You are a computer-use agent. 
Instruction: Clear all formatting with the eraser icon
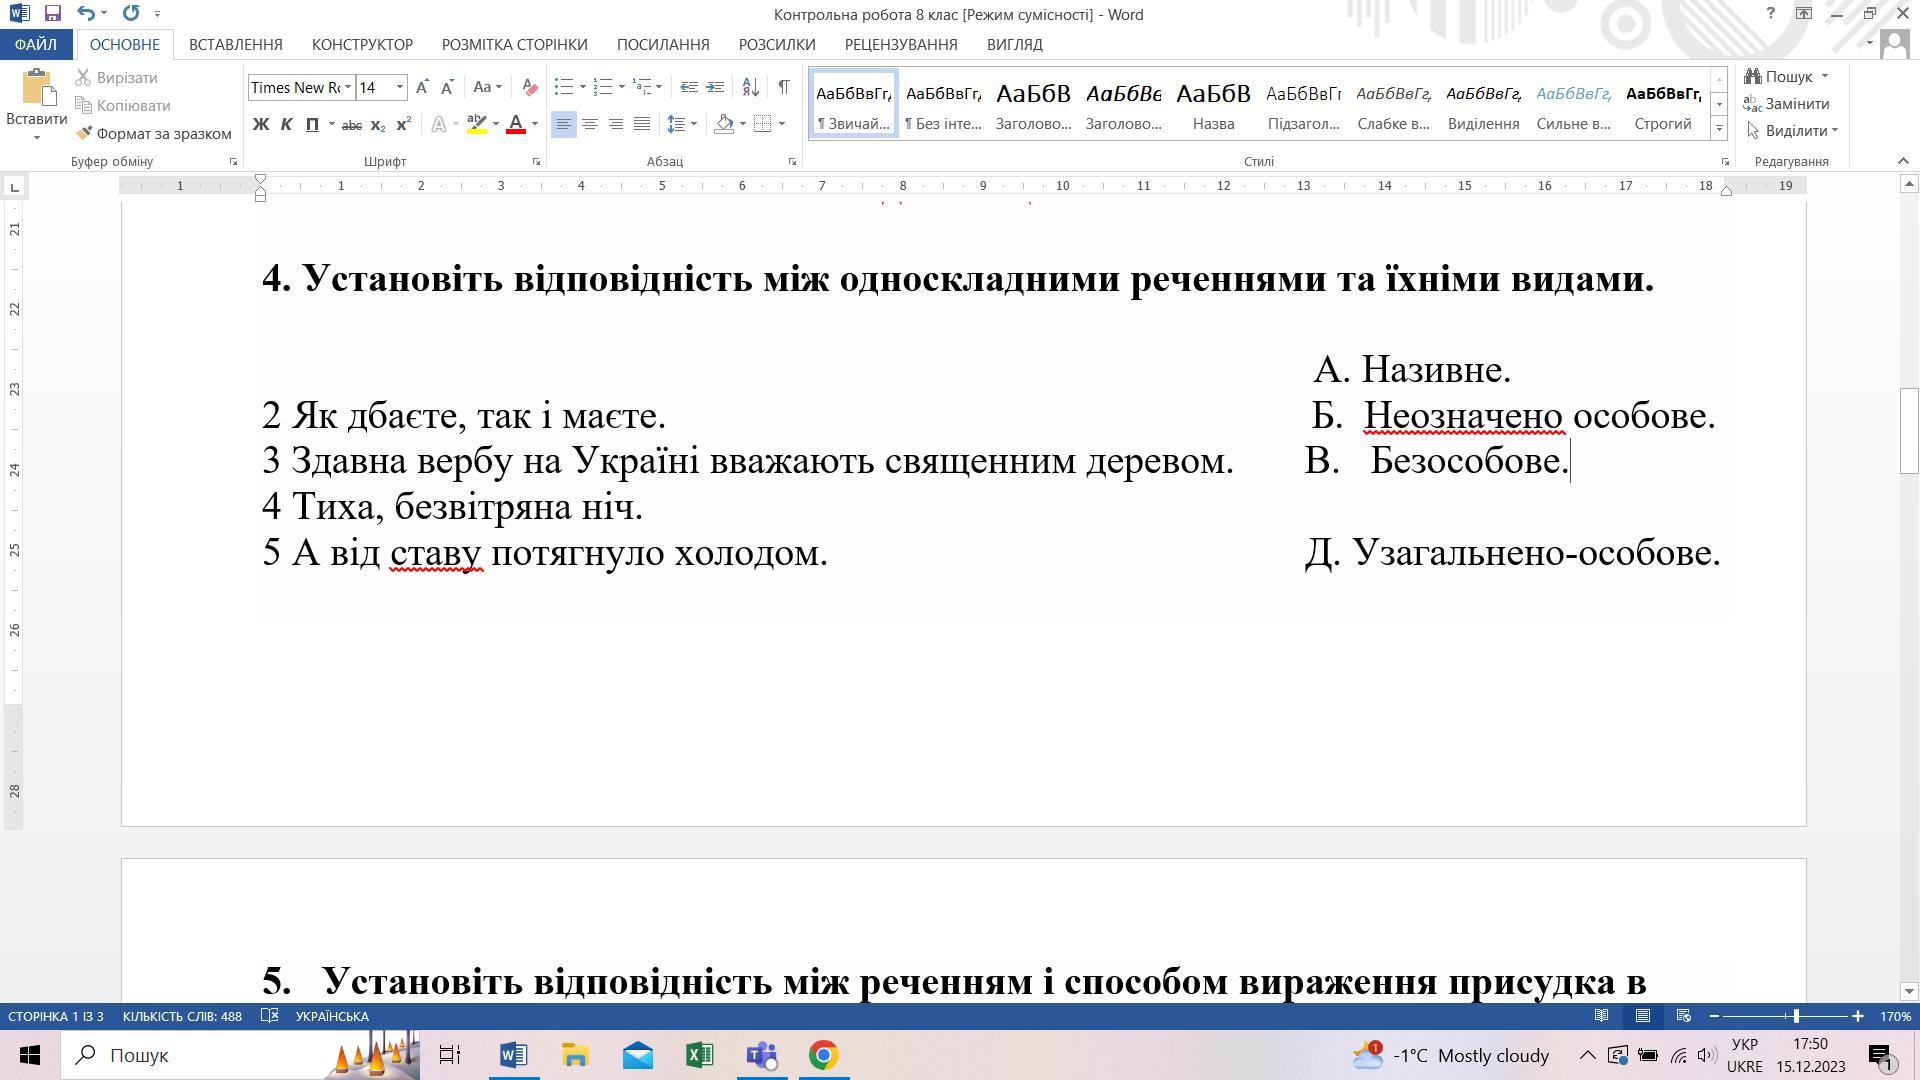click(530, 87)
